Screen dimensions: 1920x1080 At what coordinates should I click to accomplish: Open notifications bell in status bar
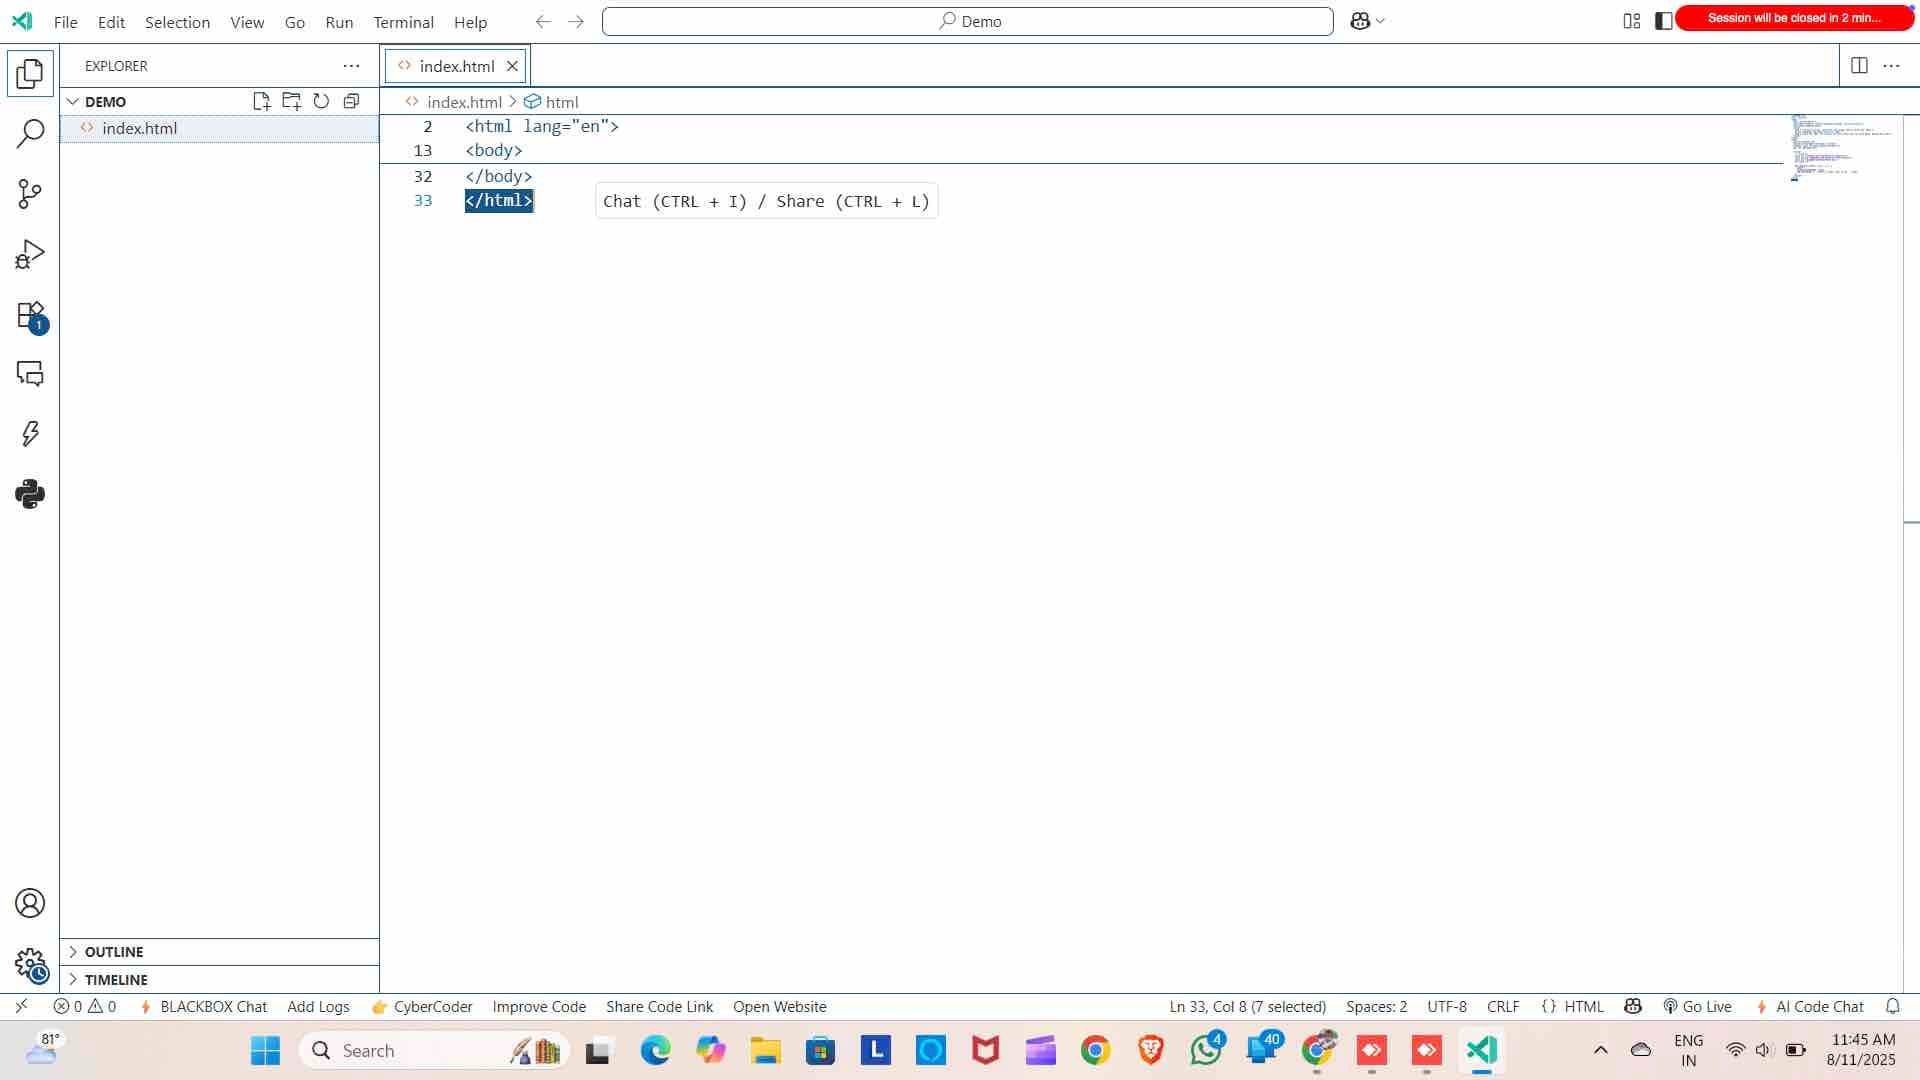coord(1893,1006)
